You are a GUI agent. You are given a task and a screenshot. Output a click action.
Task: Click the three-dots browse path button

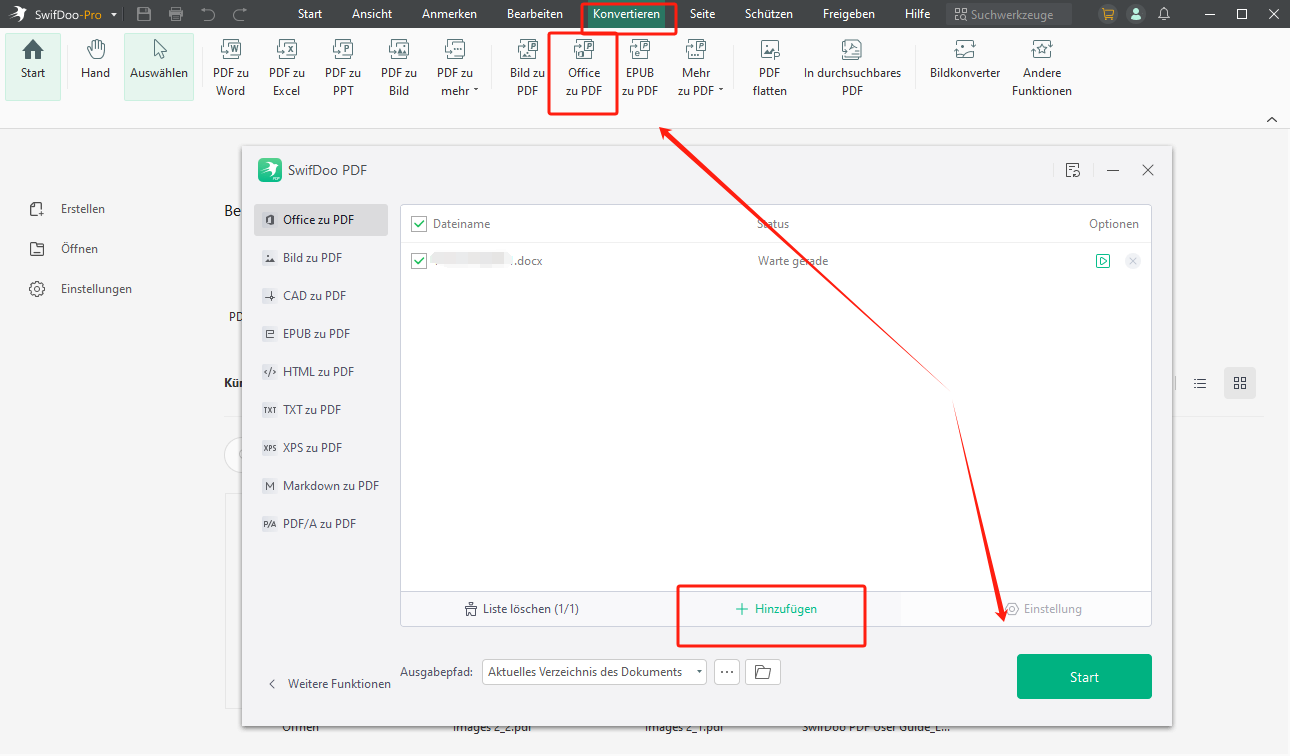[727, 672]
